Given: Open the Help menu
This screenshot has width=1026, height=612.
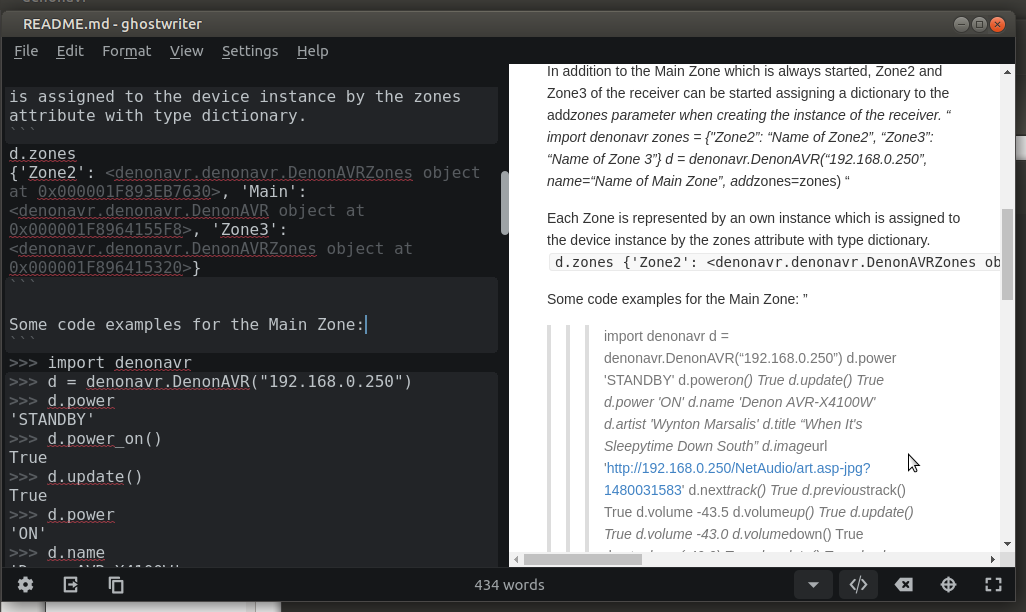Looking at the screenshot, I should 312,51.
